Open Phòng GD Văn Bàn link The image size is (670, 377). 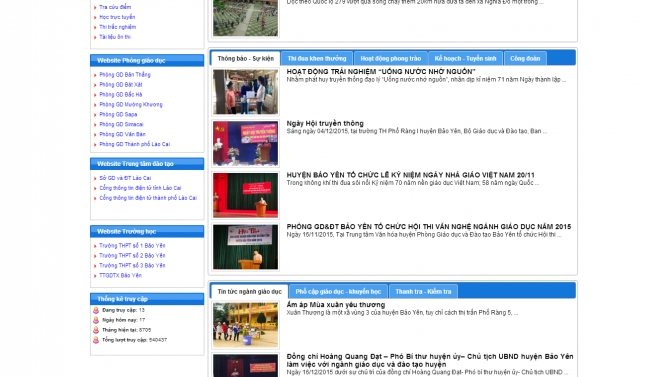point(122,134)
